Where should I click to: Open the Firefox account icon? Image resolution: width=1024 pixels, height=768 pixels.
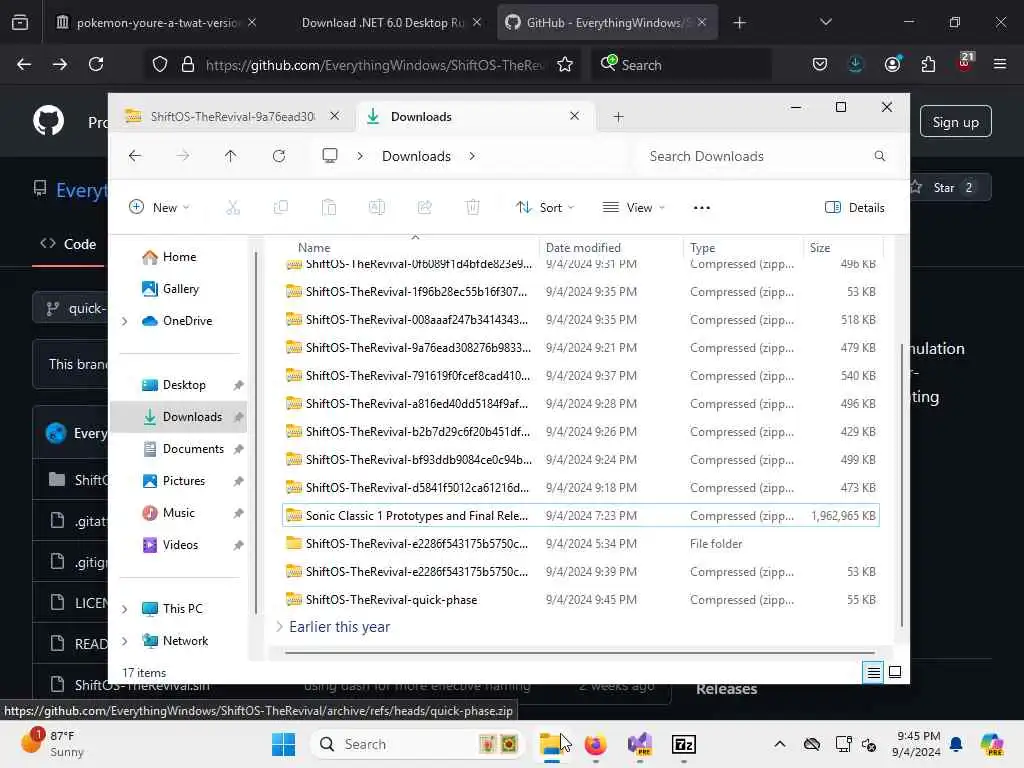pyautogui.click(x=892, y=64)
